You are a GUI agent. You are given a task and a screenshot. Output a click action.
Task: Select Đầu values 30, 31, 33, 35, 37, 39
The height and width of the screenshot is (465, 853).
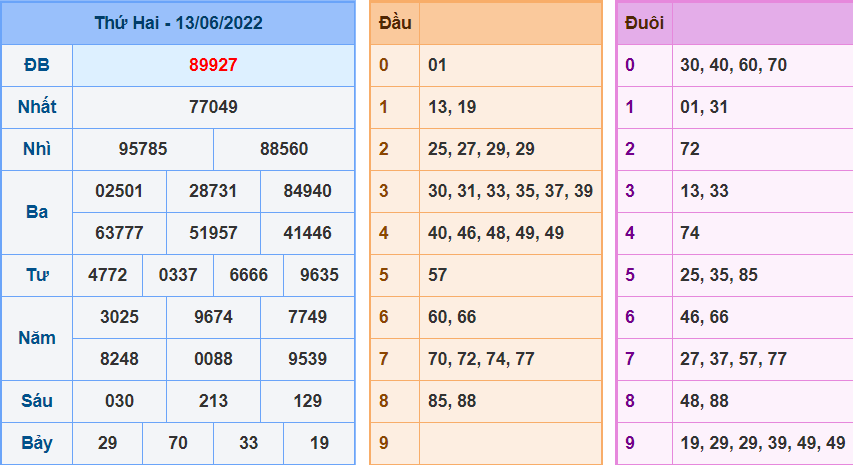(x=510, y=191)
